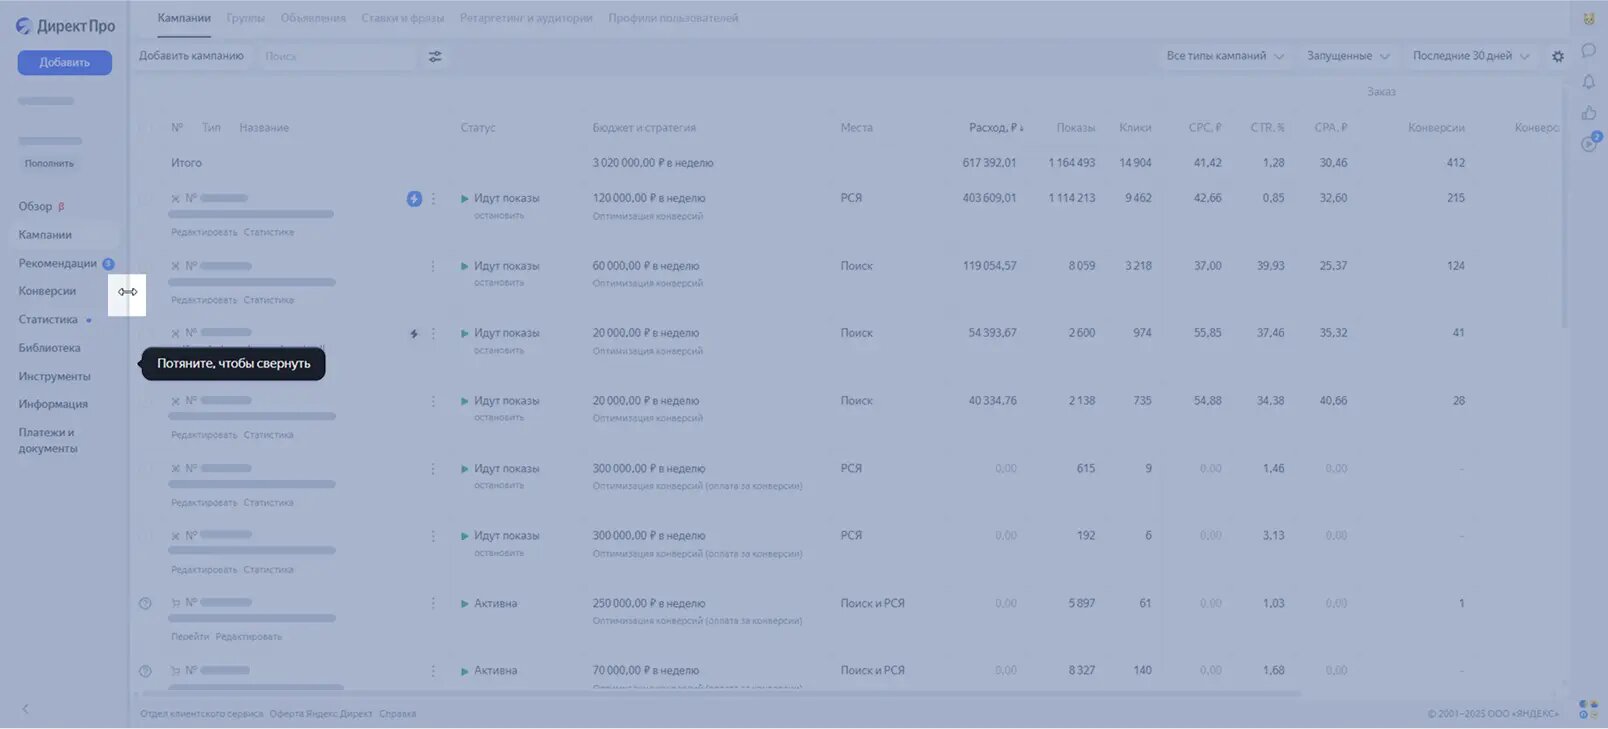
Task: Open Инструменты in the sidebar
Action: (55, 377)
